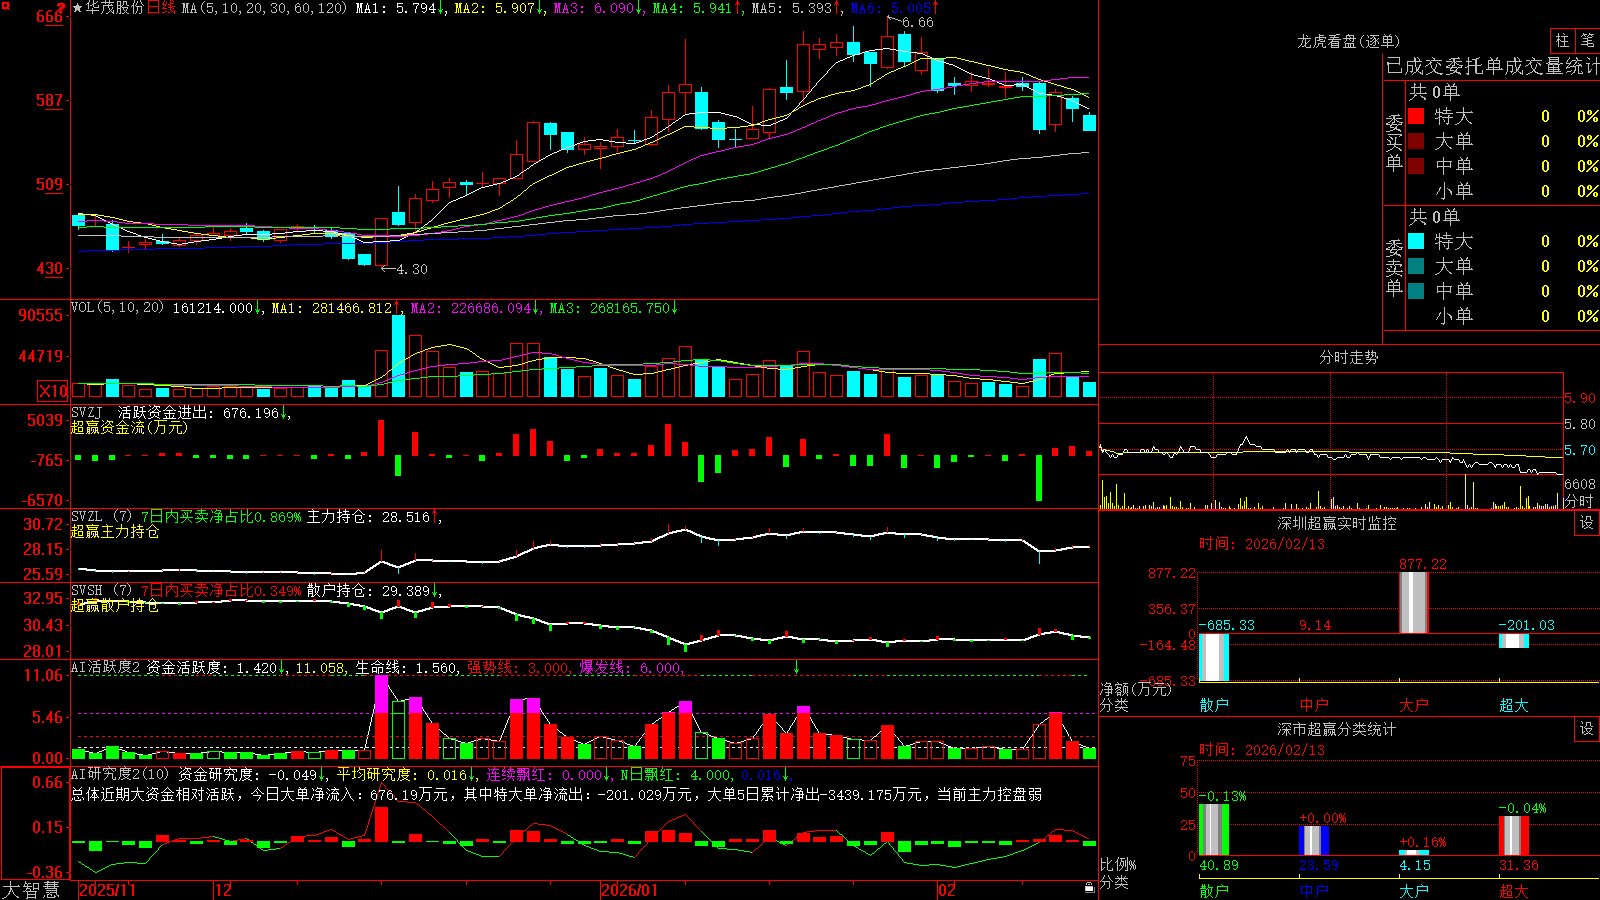This screenshot has width=1600, height=900.
Task: Jump to the 02 month timeline marker
Action: pyautogui.click(x=946, y=890)
